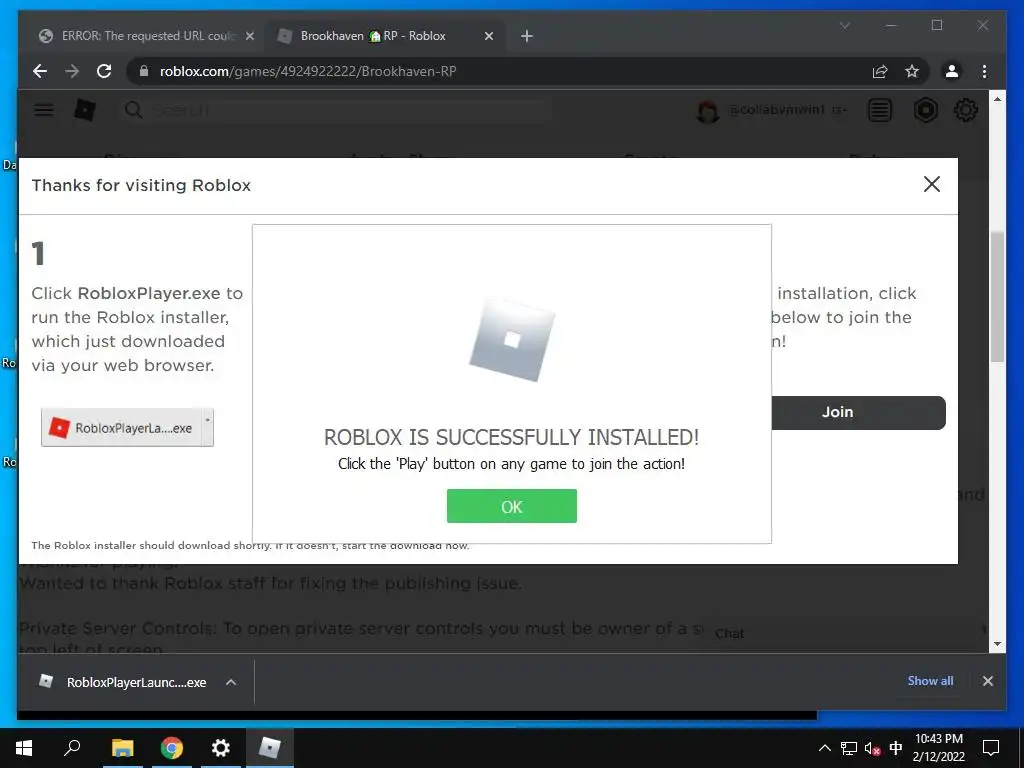This screenshot has height=768, width=1024.
Task: Open the Roblox hamburger menu
Action: (x=44, y=110)
